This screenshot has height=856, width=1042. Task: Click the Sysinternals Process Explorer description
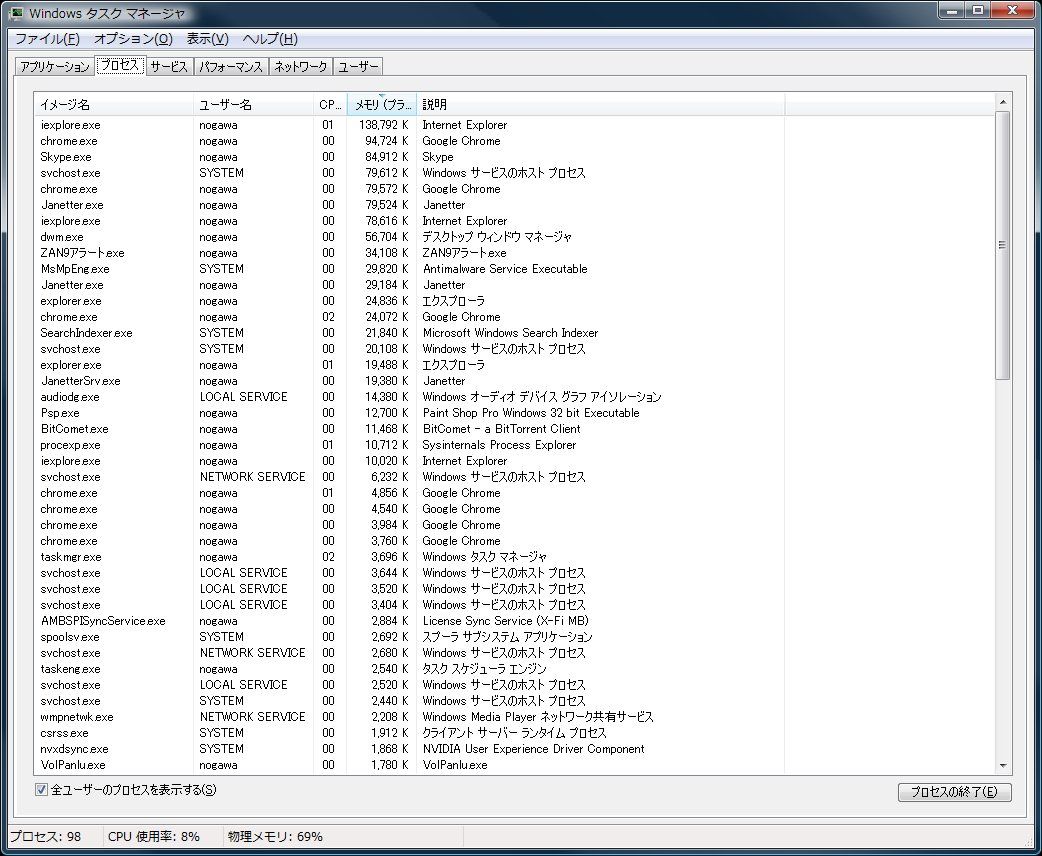499,445
